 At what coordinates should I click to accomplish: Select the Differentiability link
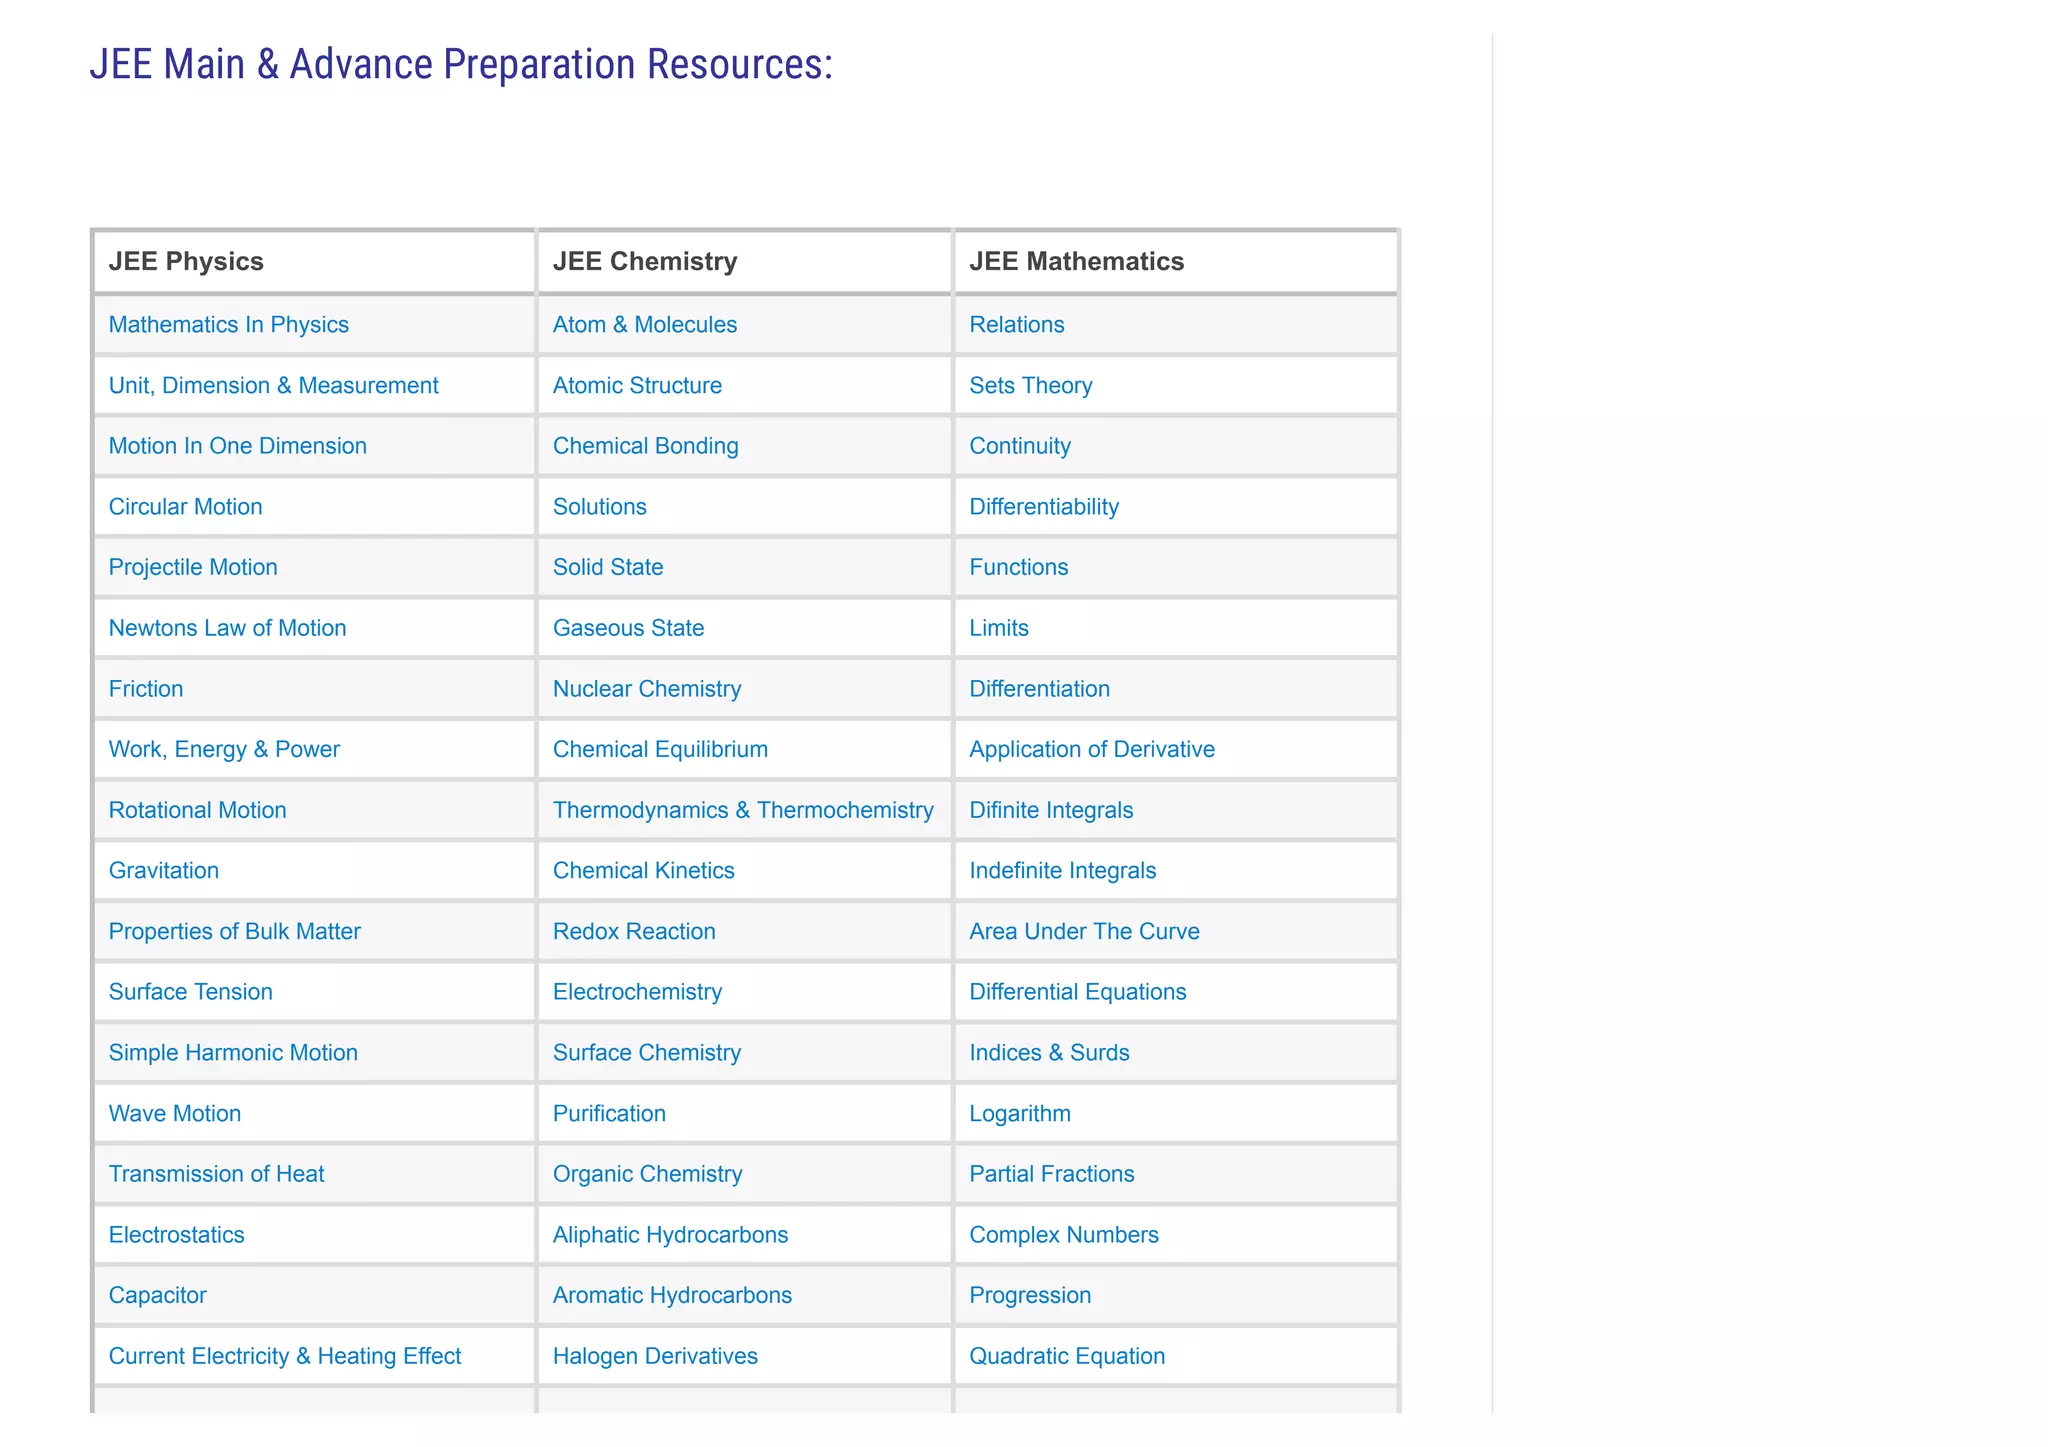pos(1043,507)
